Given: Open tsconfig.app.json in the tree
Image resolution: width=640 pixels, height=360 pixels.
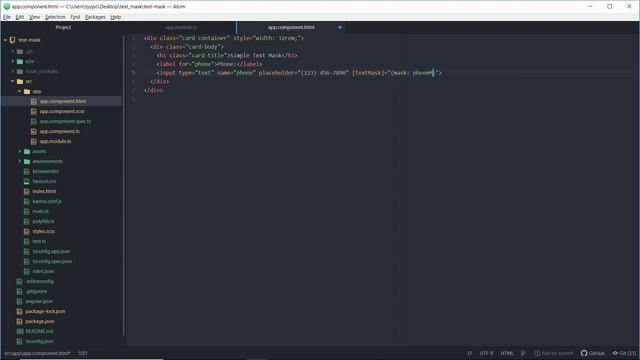Looking at the screenshot, I should pyautogui.click(x=51, y=251).
